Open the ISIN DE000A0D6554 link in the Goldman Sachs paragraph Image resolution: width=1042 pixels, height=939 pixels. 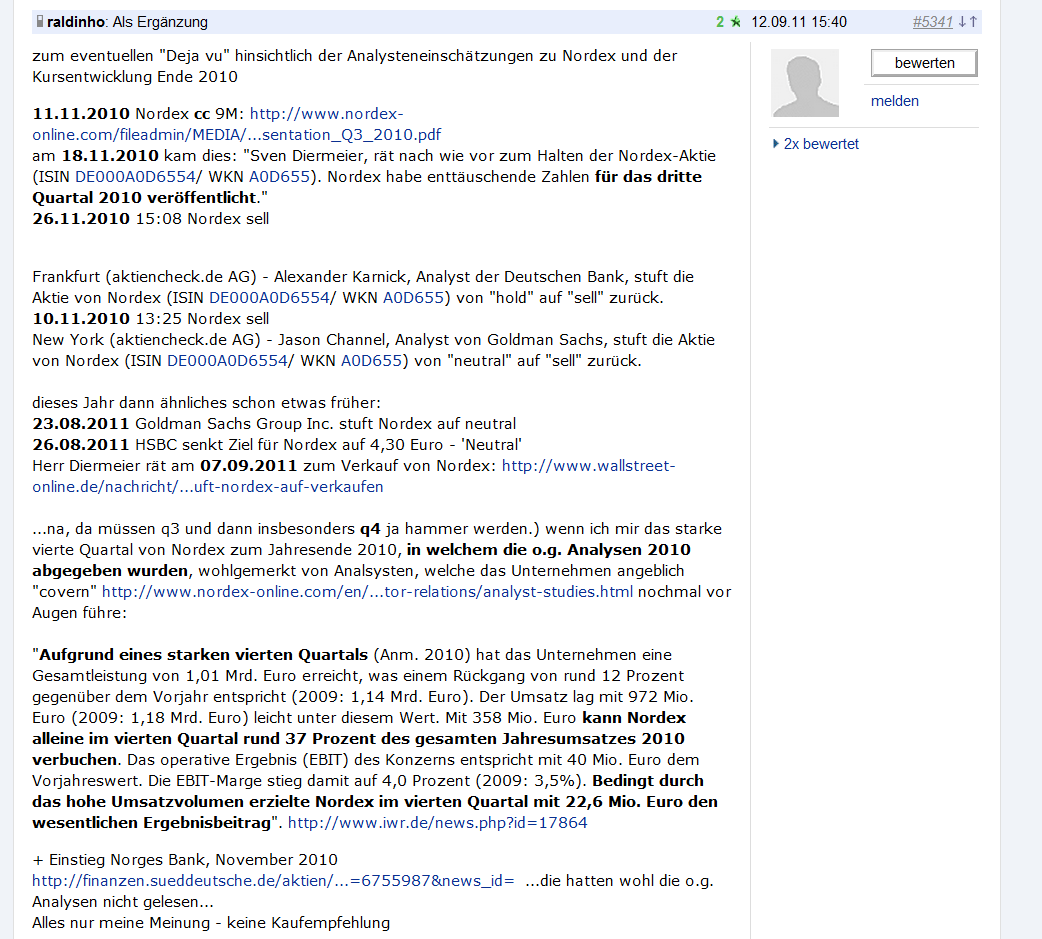click(227, 361)
